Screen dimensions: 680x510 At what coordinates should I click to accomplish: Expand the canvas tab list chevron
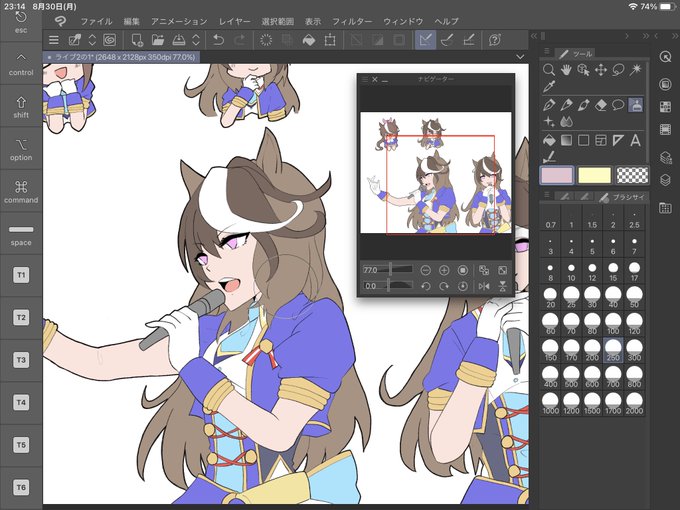[520, 57]
